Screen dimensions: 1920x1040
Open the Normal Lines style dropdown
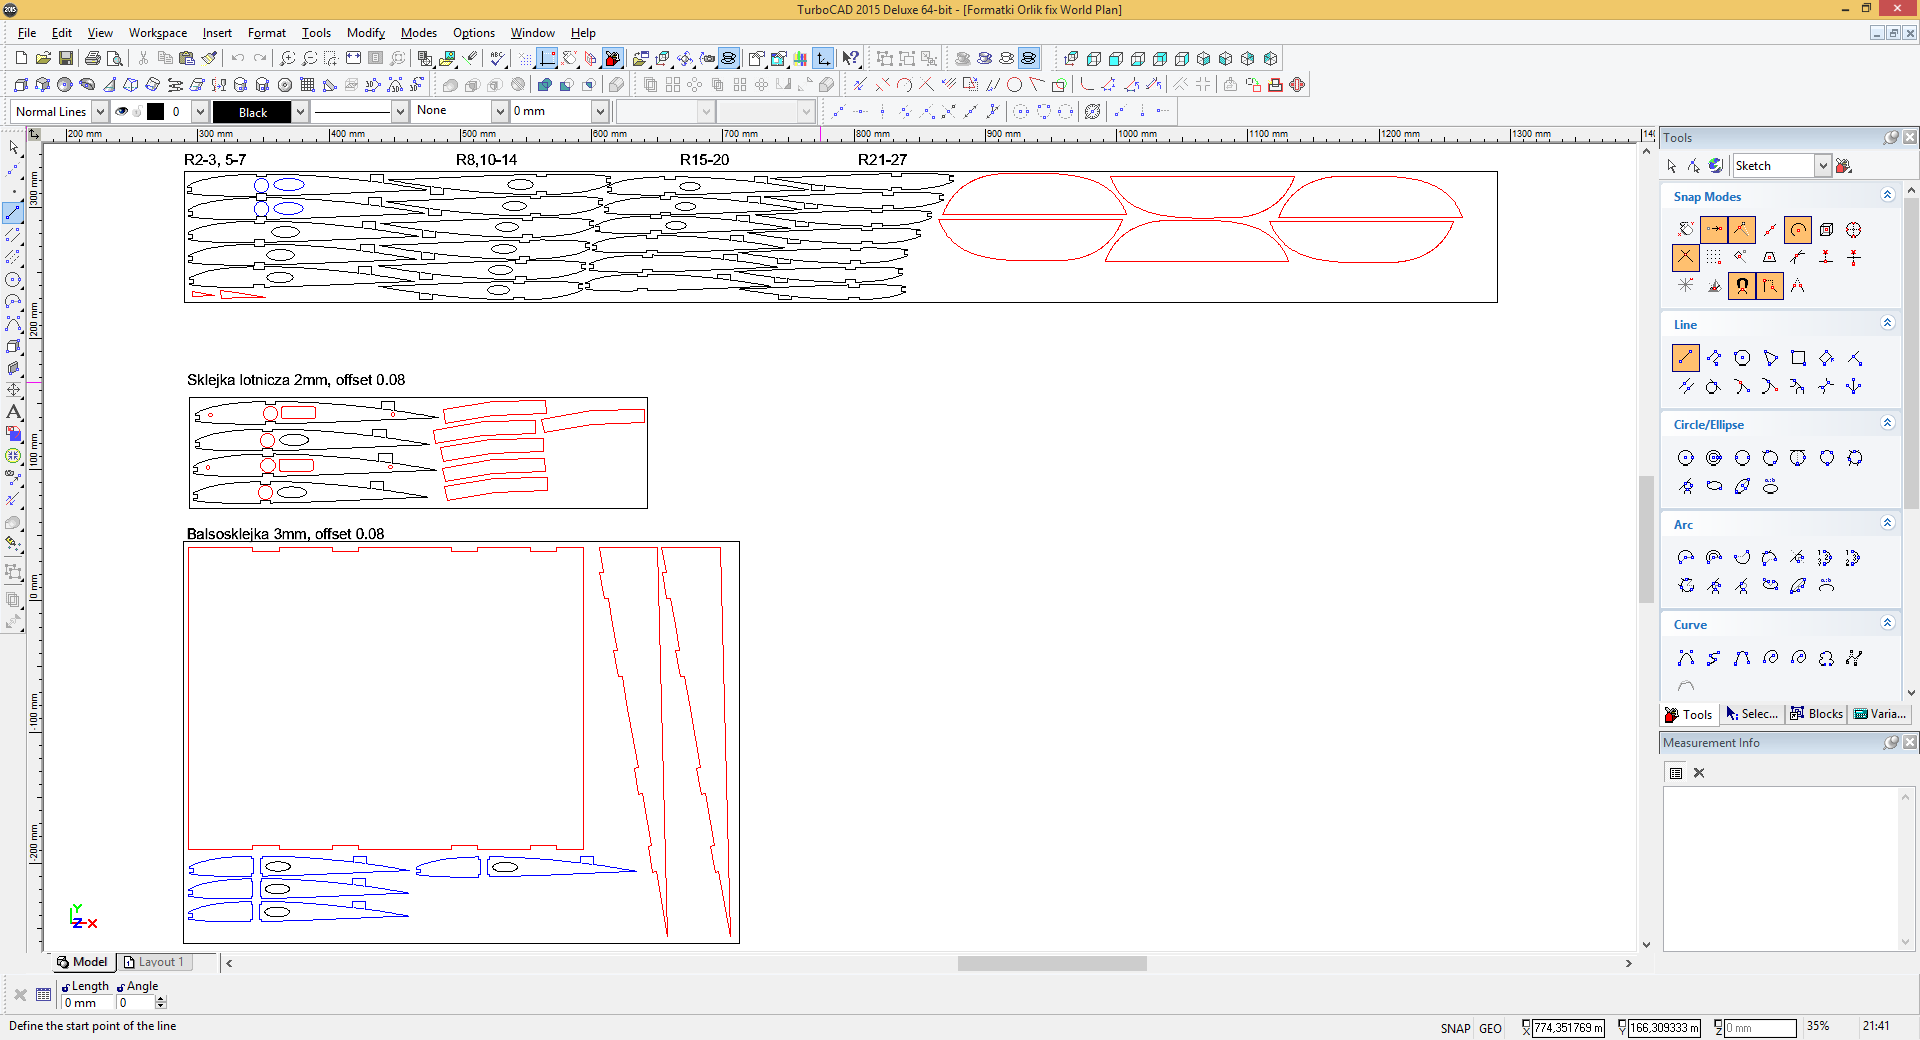click(100, 112)
